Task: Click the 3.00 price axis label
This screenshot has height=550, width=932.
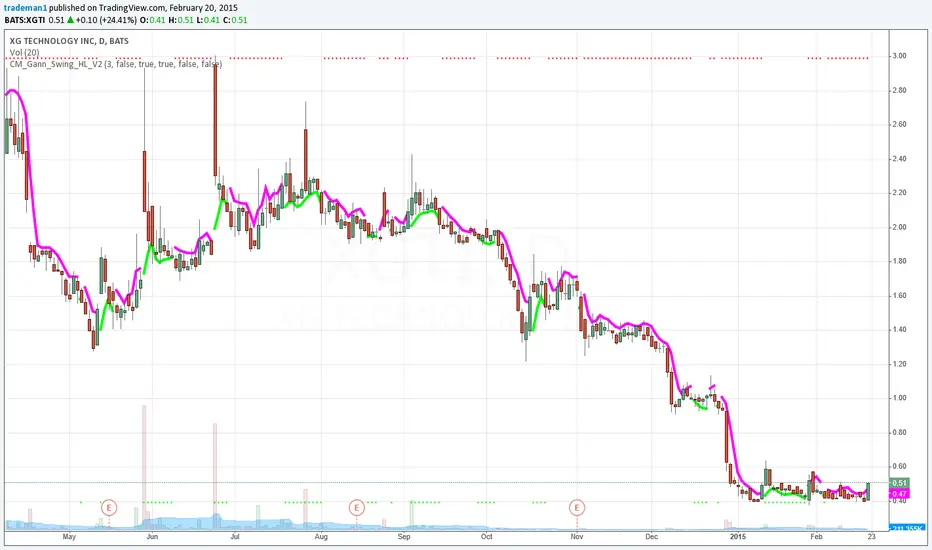Action: 899,56
